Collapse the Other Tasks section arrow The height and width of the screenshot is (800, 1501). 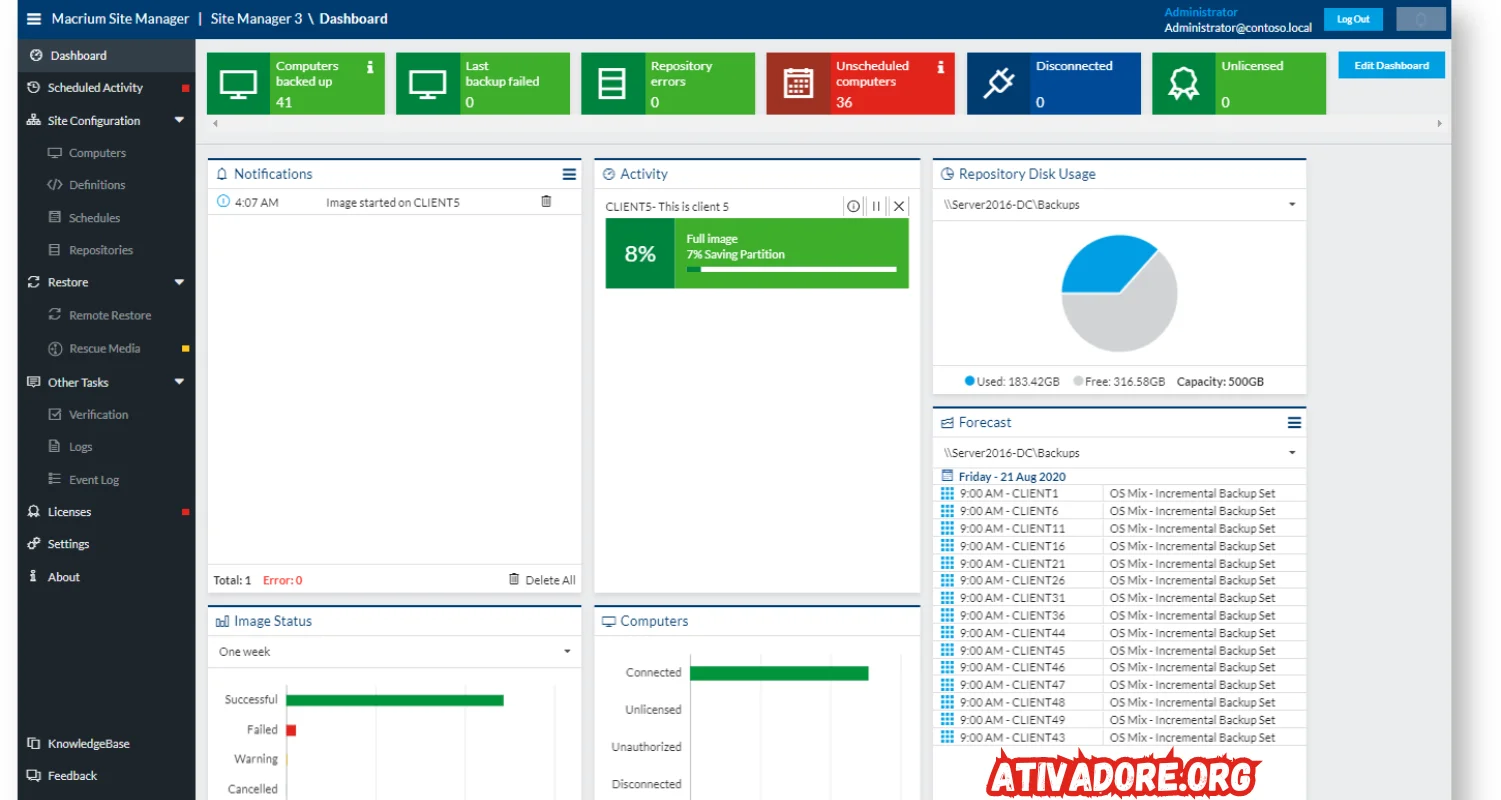point(180,382)
